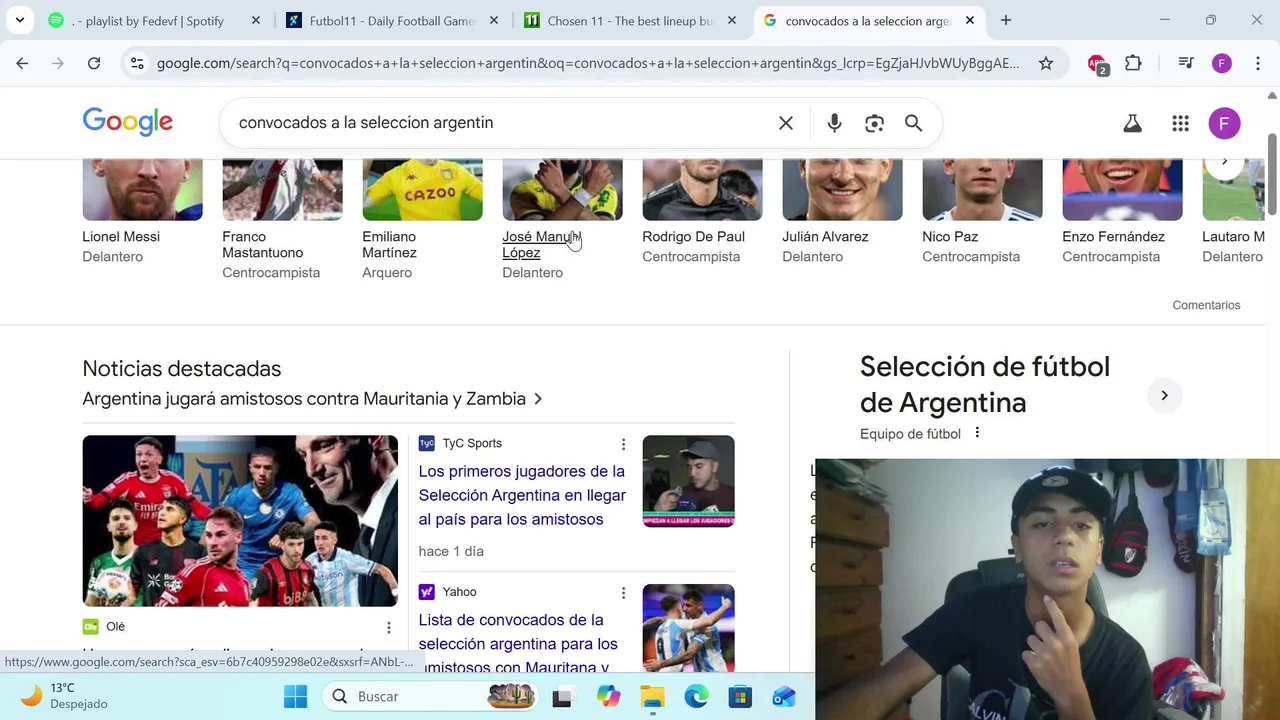Open José Manuel López player link
This screenshot has height=720, width=1280.
point(540,245)
